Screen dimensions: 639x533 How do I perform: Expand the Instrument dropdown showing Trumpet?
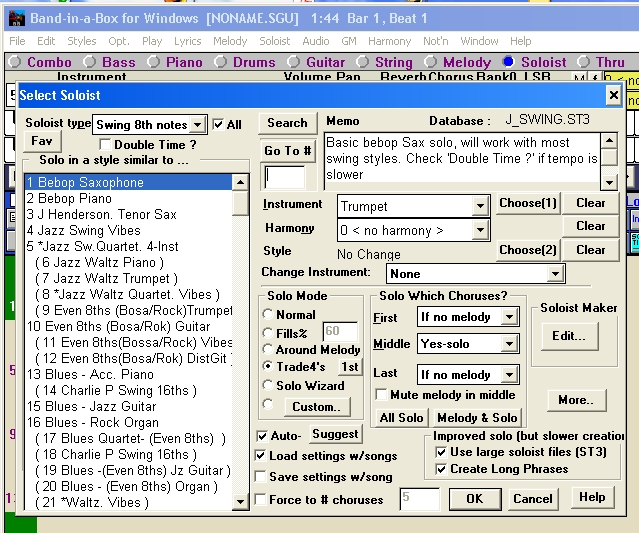pos(480,206)
